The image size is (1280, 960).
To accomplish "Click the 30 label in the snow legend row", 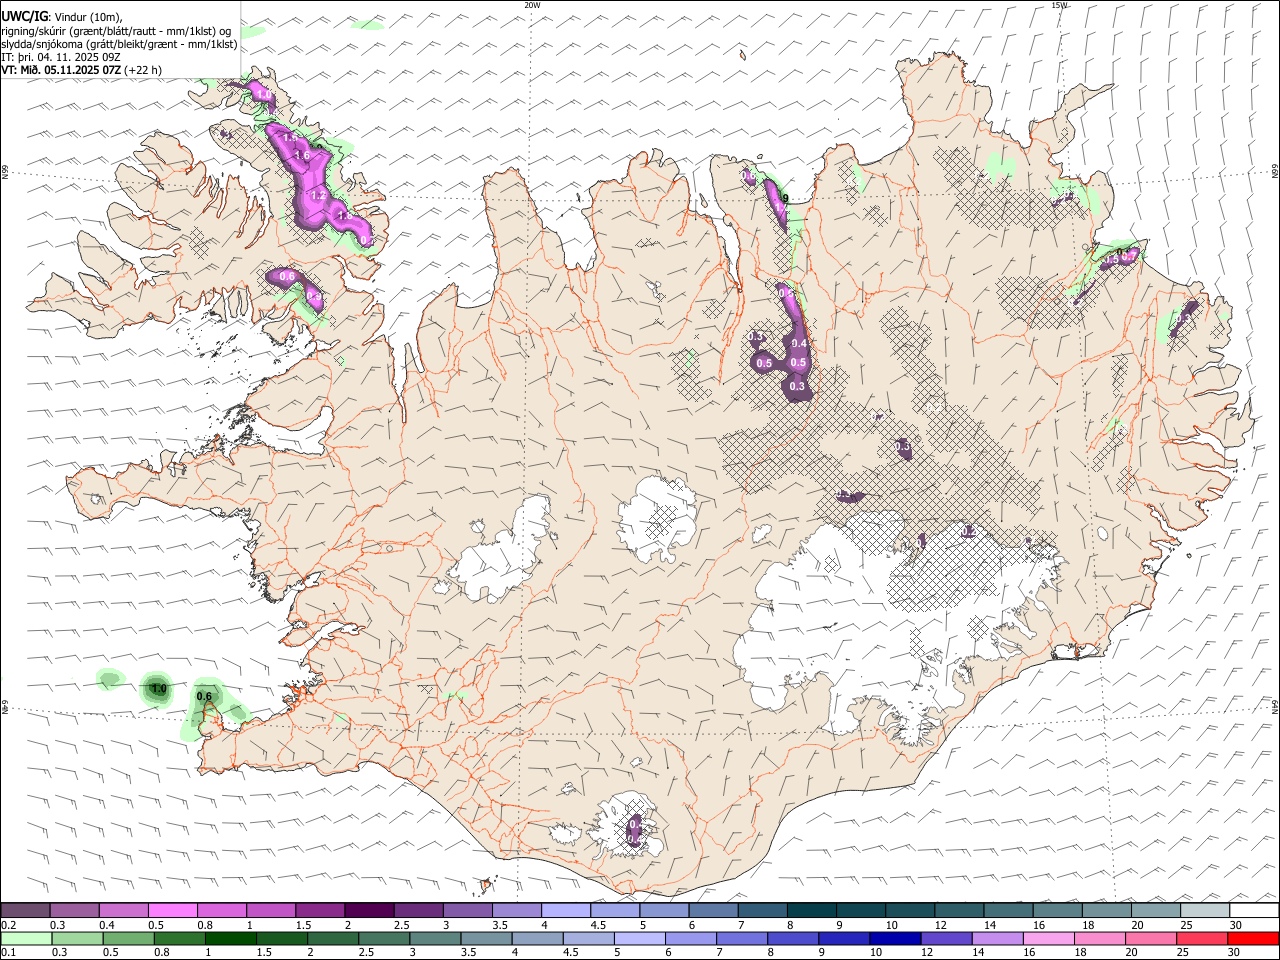I will [x=1236, y=925].
